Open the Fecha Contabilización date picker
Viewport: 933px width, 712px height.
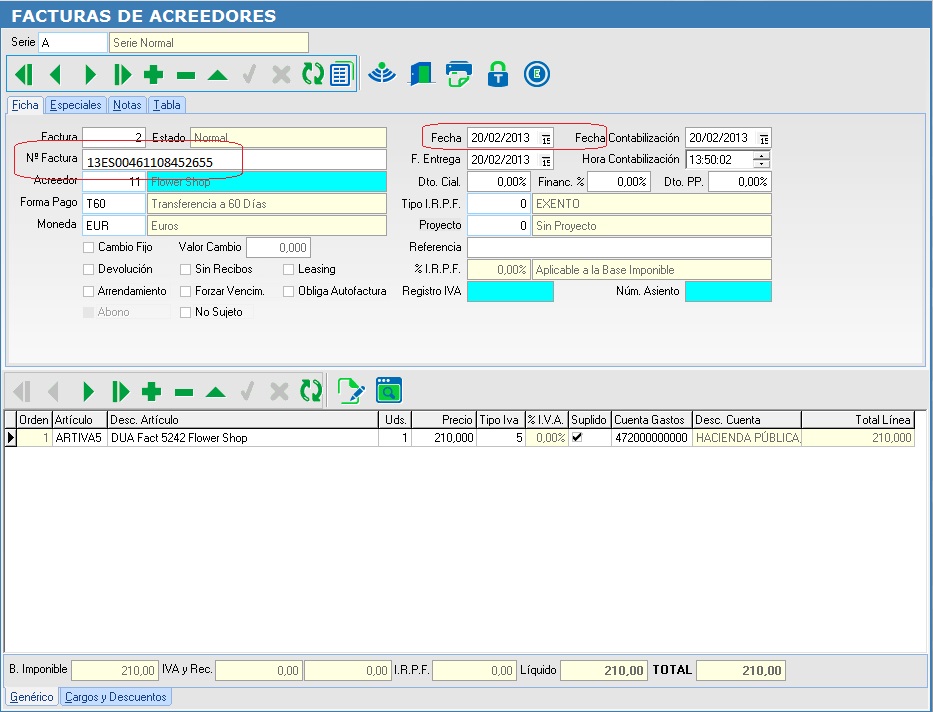(764, 138)
